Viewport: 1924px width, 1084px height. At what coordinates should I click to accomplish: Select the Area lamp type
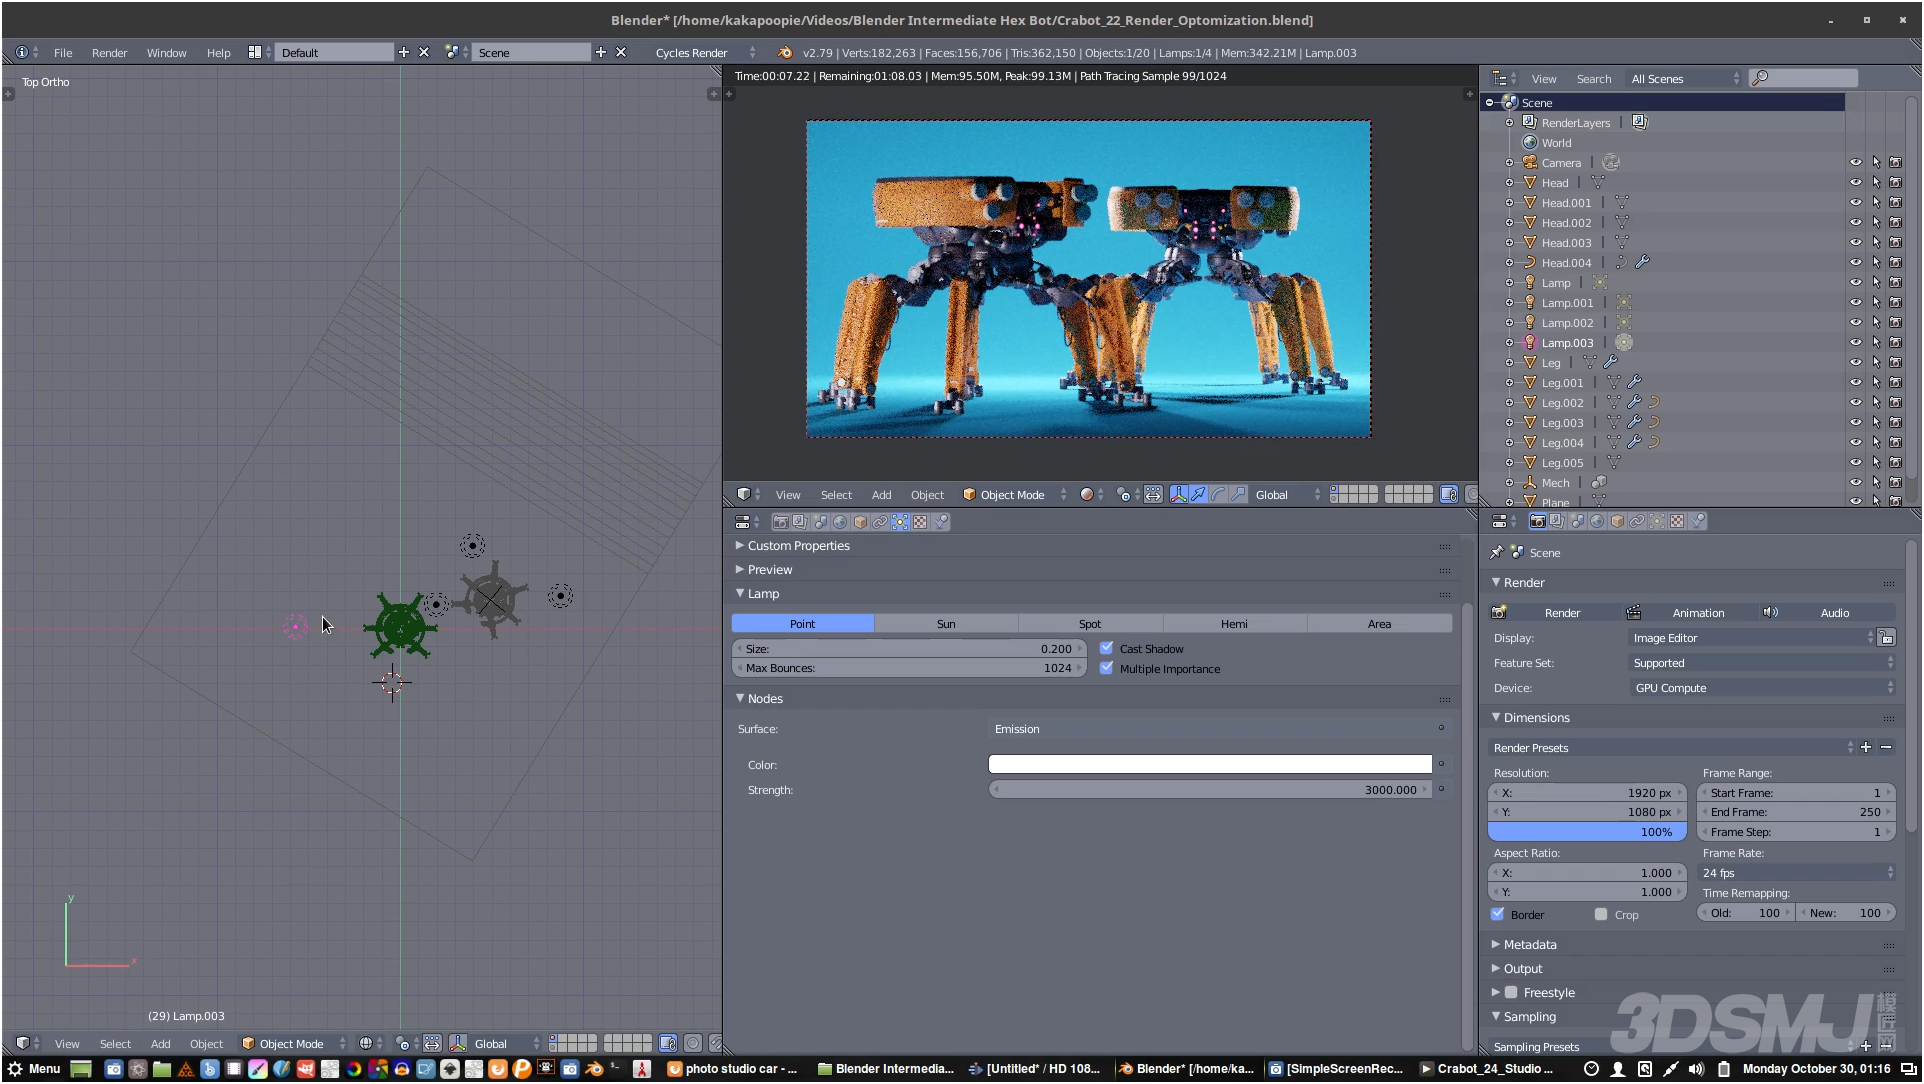1379,624
